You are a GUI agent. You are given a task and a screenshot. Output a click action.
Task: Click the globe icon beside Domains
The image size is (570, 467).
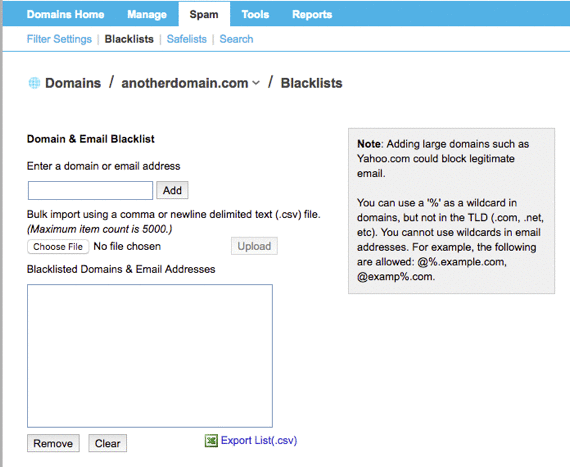click(34, 83)
